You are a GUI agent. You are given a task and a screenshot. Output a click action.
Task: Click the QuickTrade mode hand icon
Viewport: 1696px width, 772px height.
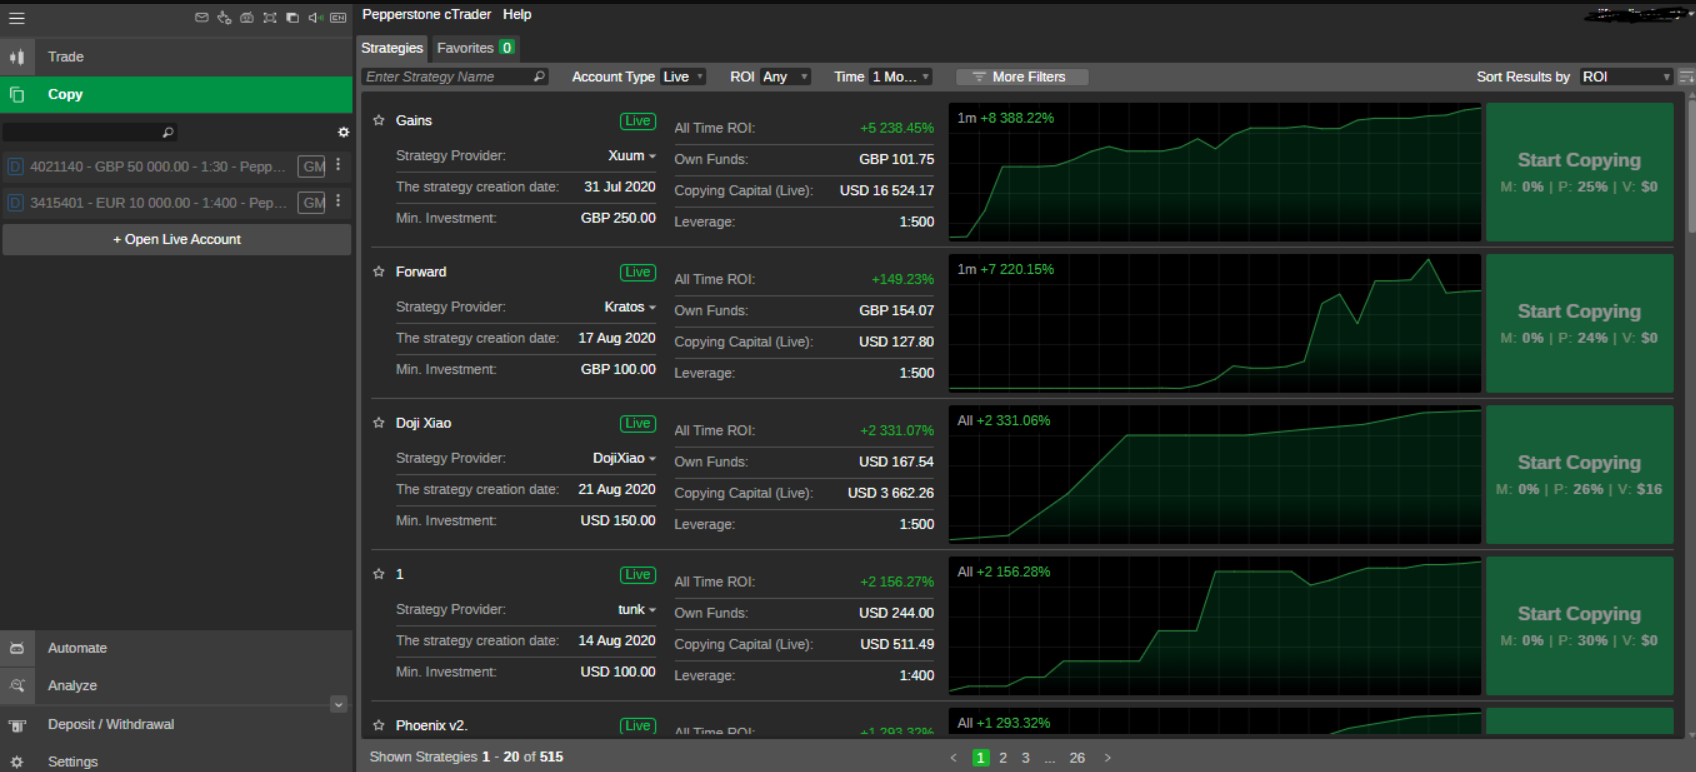(224, 18)
